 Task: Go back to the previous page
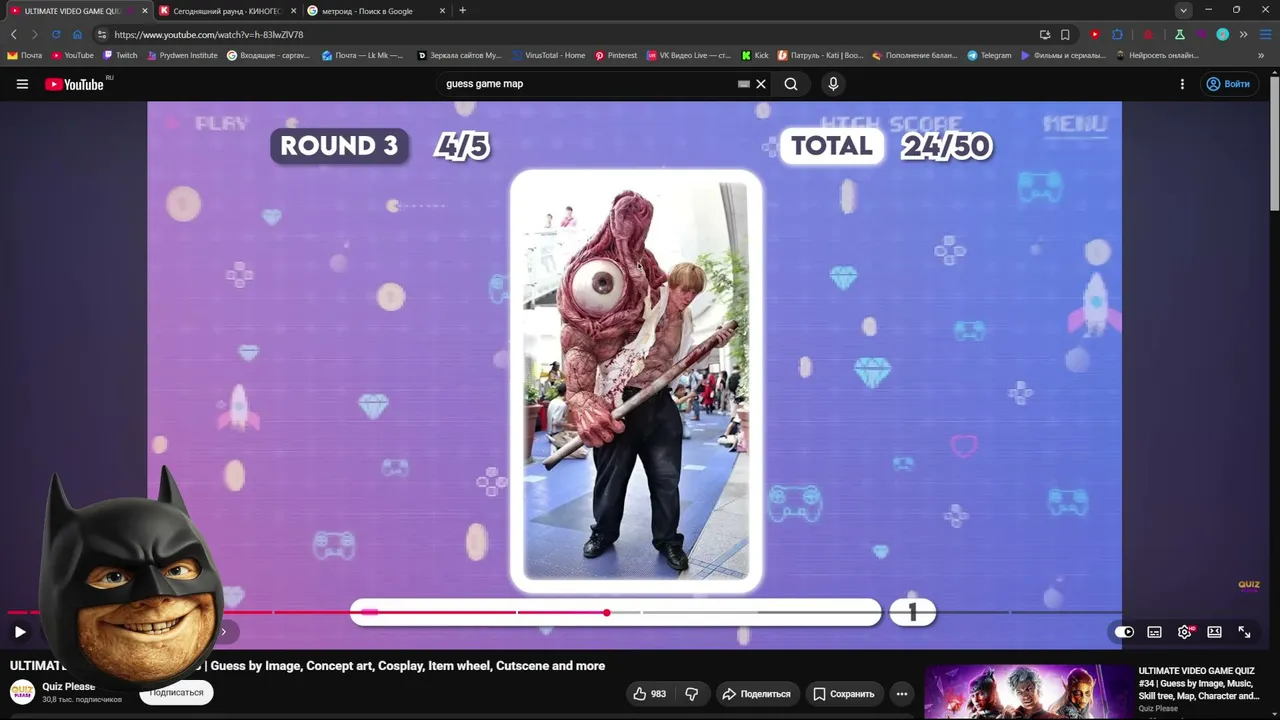click(x=13, y=34)
